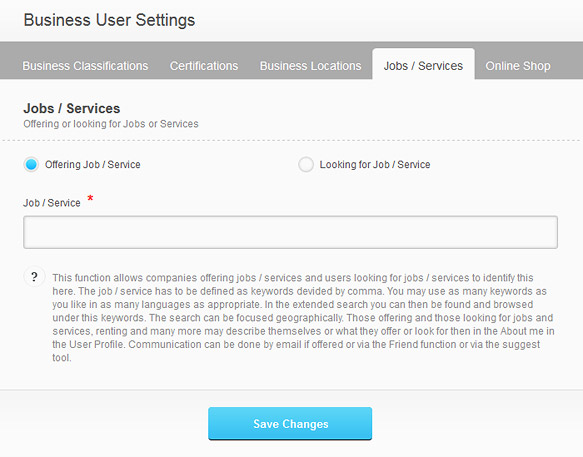Select the Looking for Job / Service radio button
The width and height of the screenshot is (583, 457).
[306, 164]
